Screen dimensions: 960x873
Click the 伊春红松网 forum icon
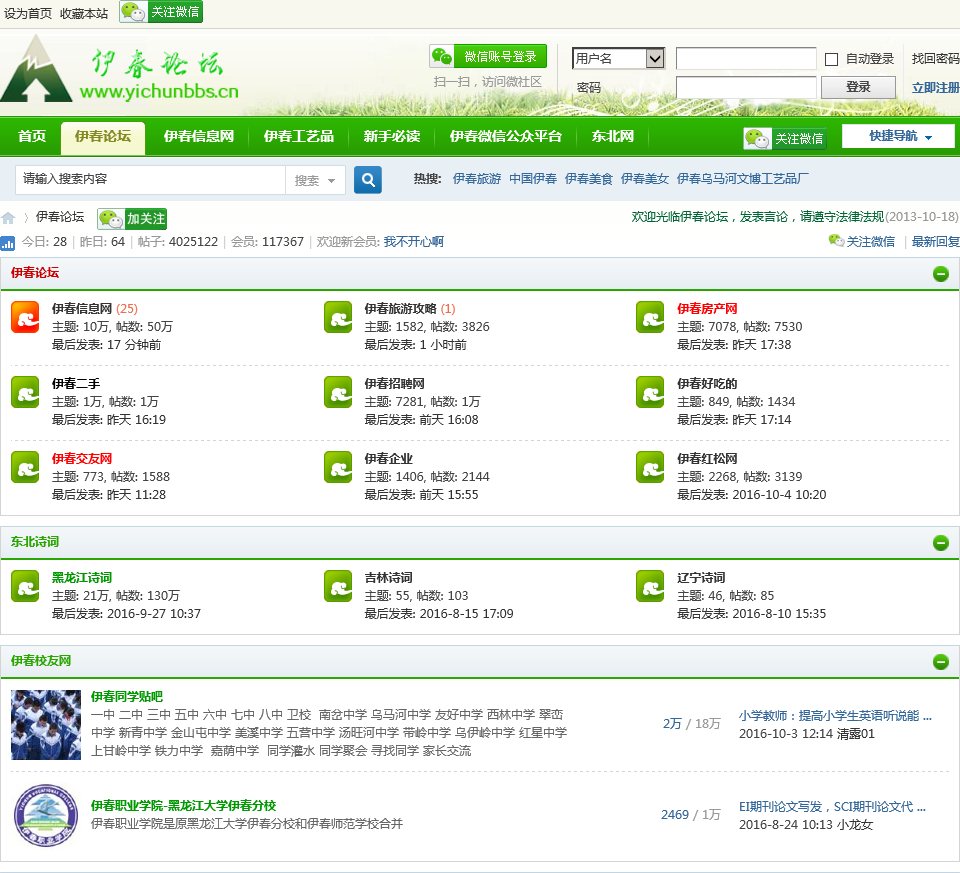650,467
